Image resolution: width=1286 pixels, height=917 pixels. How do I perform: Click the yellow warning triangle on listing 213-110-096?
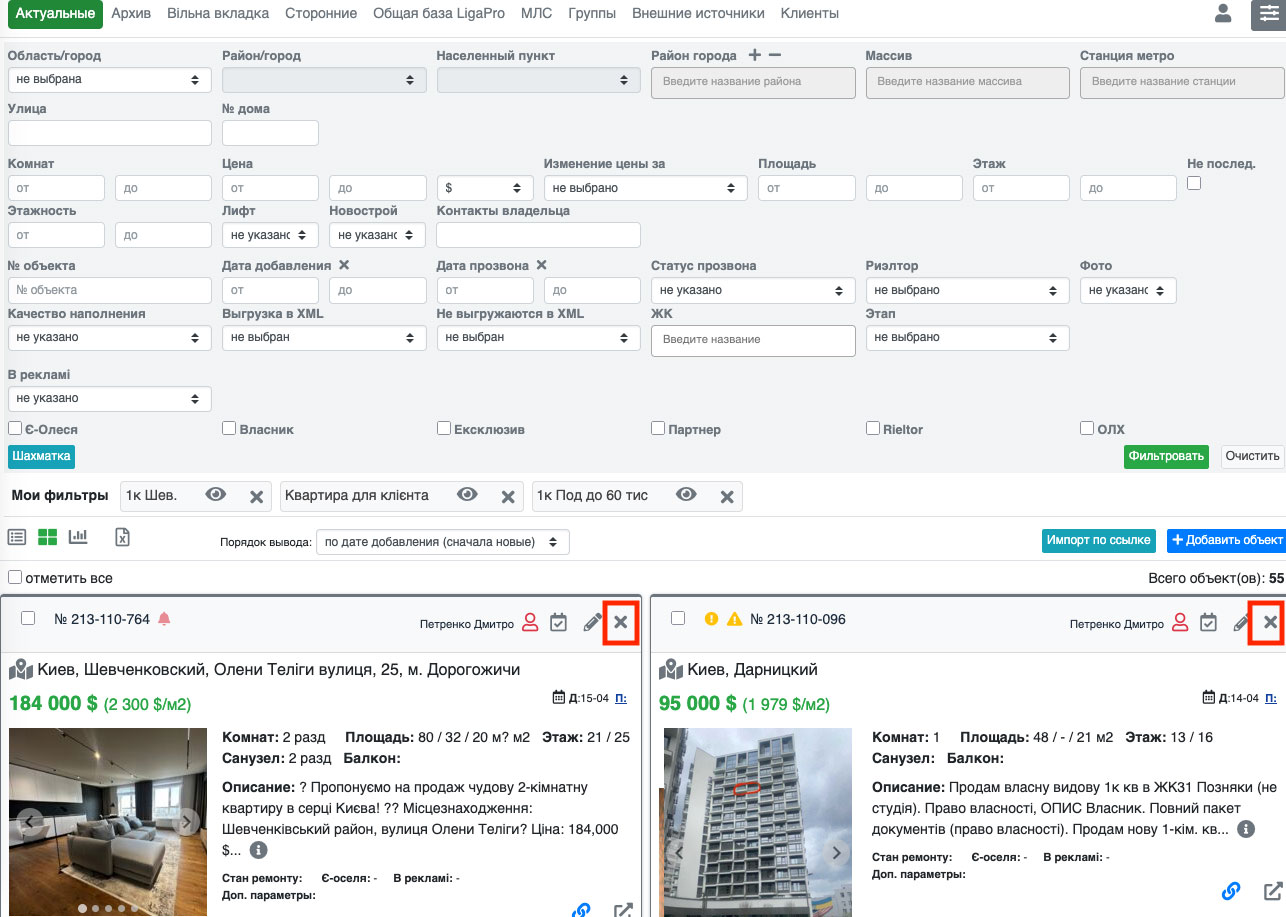pos(735,619)
